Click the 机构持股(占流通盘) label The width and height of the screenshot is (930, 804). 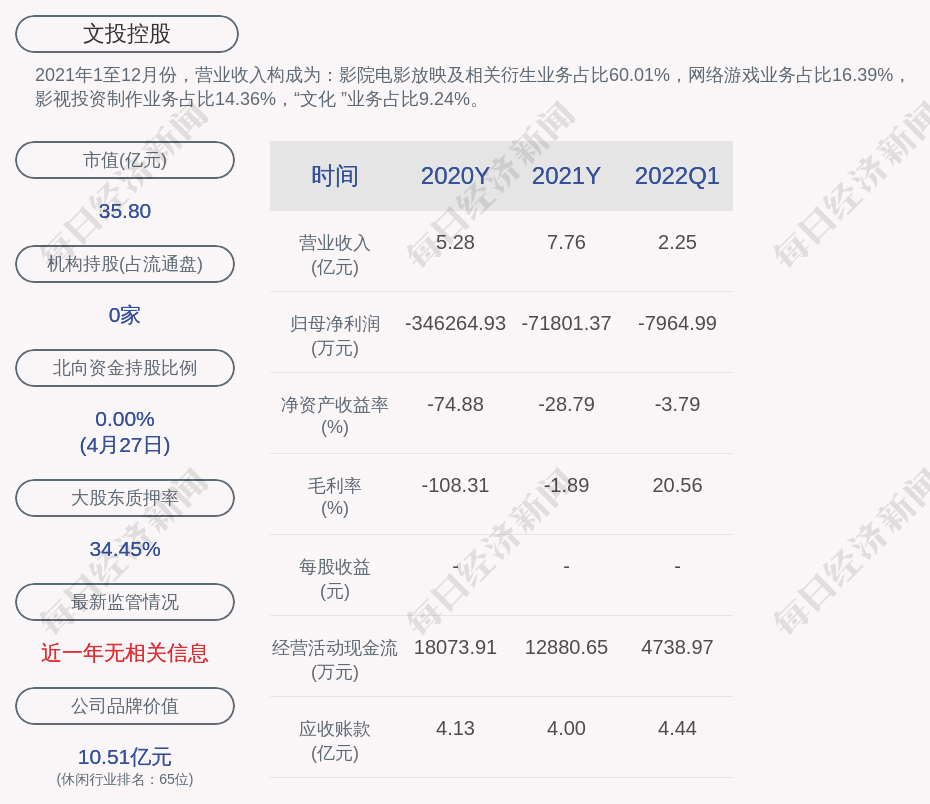tap(125, 264)
